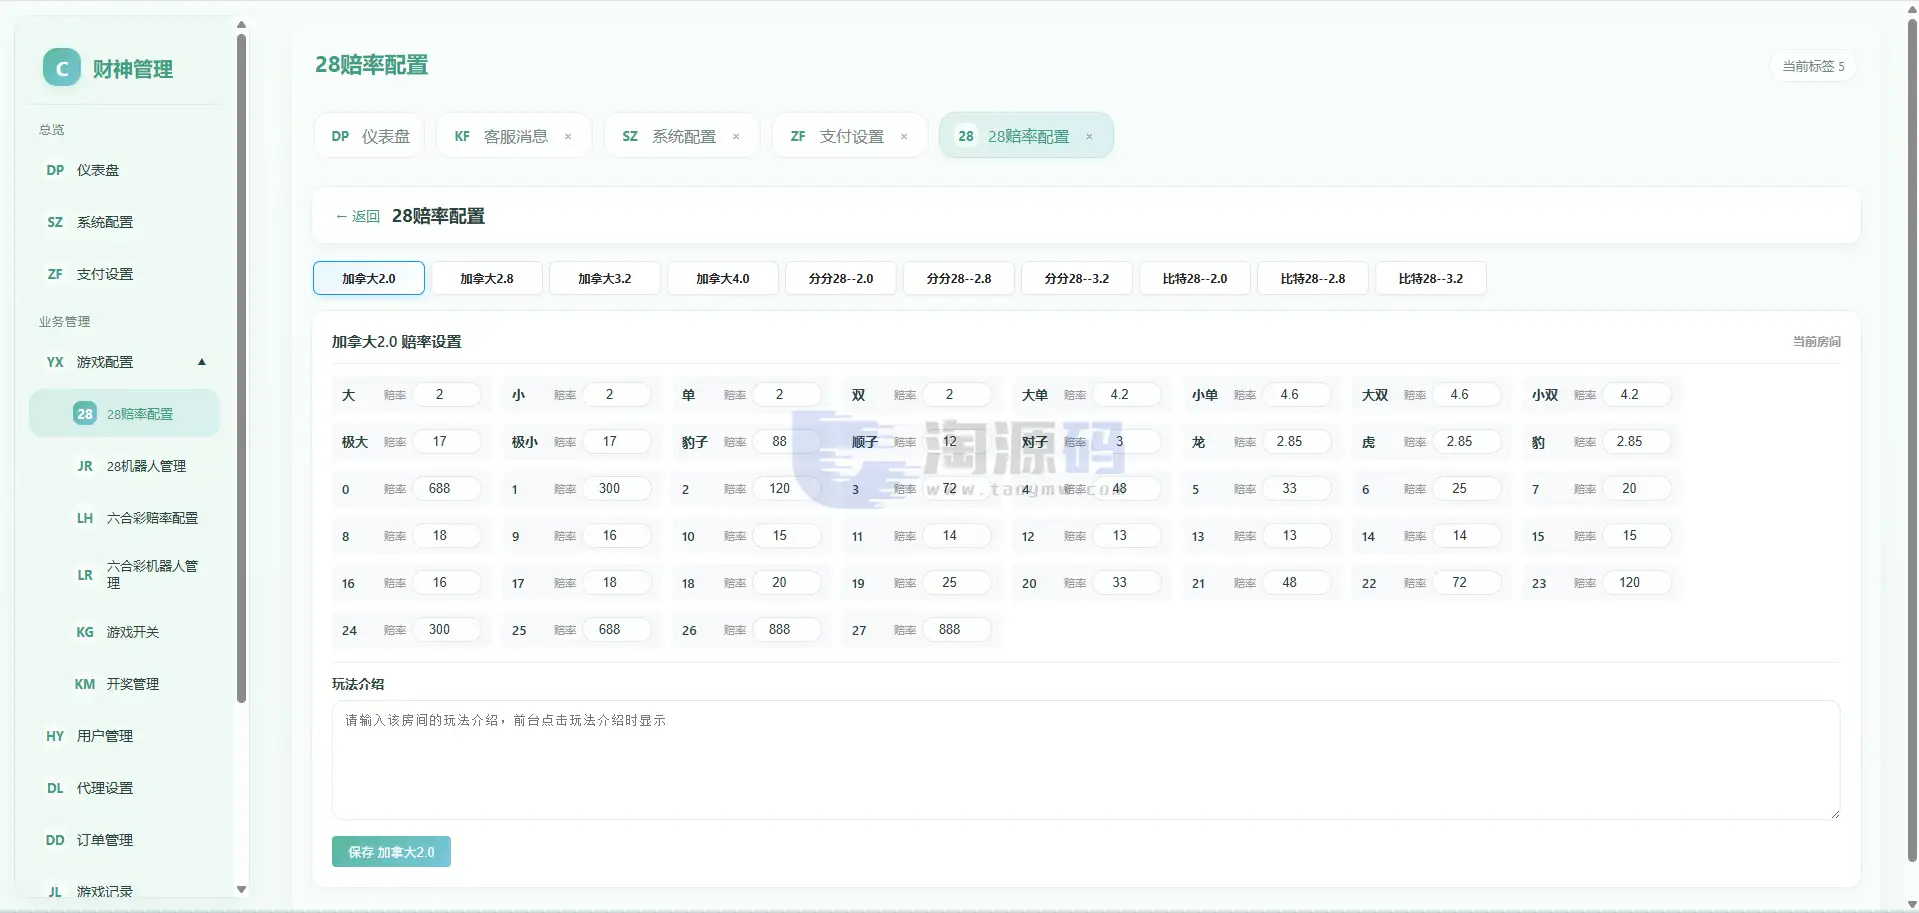The image size is (1919, 913).
Task: Select the 分分28--3.2 room tab
Action: coord(1077,278)
